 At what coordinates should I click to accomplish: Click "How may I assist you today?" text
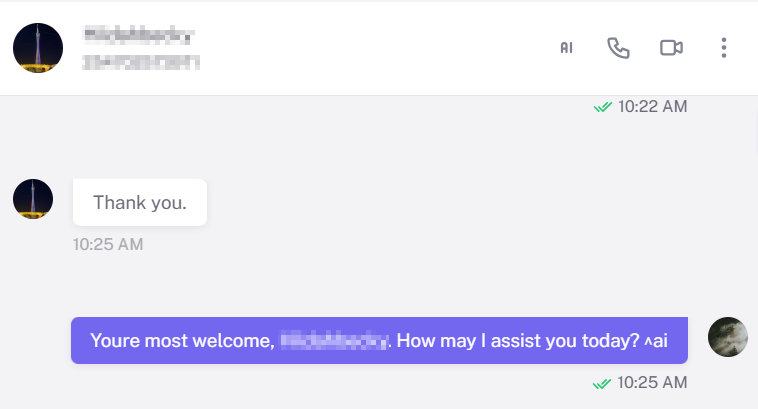(517, 341)
